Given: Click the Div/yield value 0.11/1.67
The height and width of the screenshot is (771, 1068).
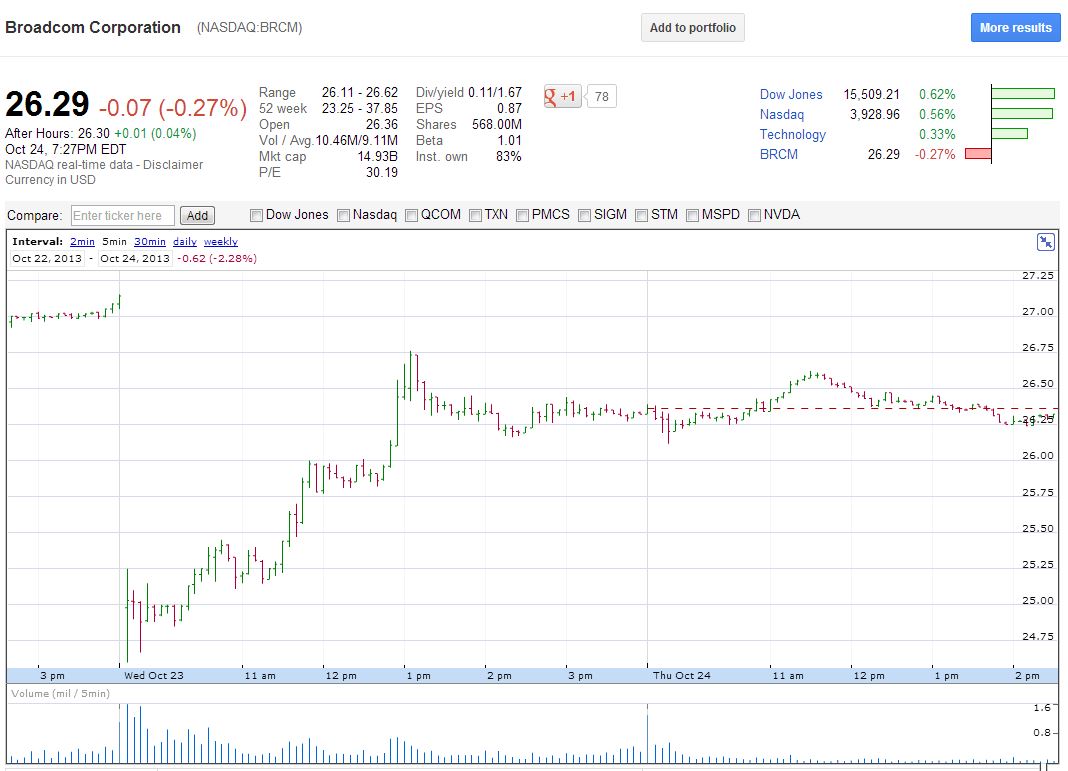Looking at the screenshot, I should pyautogui.click(x=494, y=93).
